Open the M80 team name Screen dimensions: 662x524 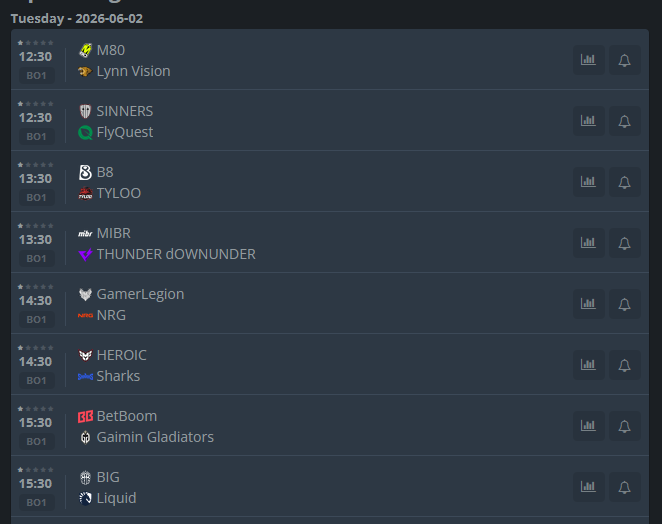(x=111, y=50)
